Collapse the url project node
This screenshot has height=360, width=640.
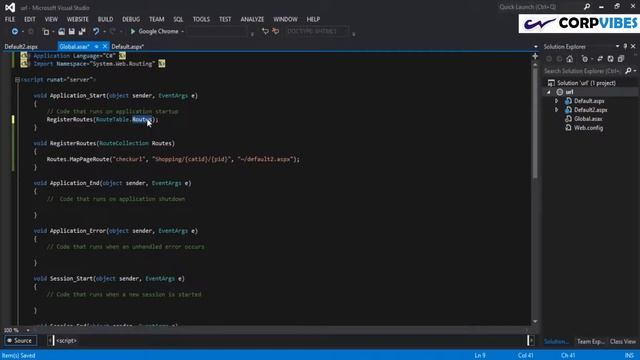point(549,92)
